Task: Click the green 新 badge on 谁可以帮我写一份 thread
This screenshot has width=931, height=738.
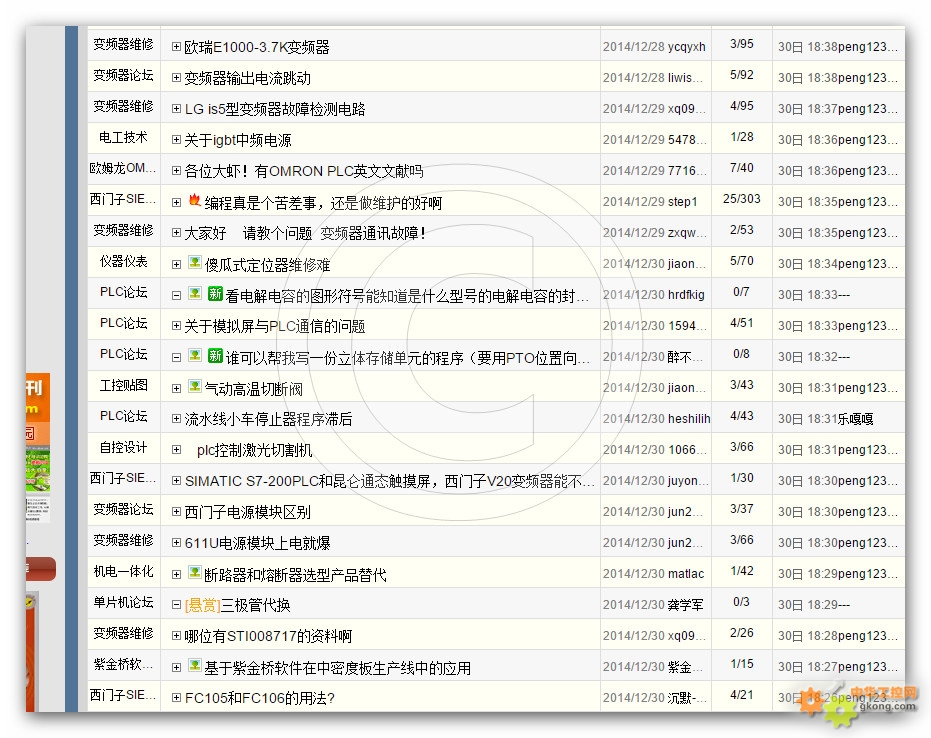Action: click(x=215, y=356)
